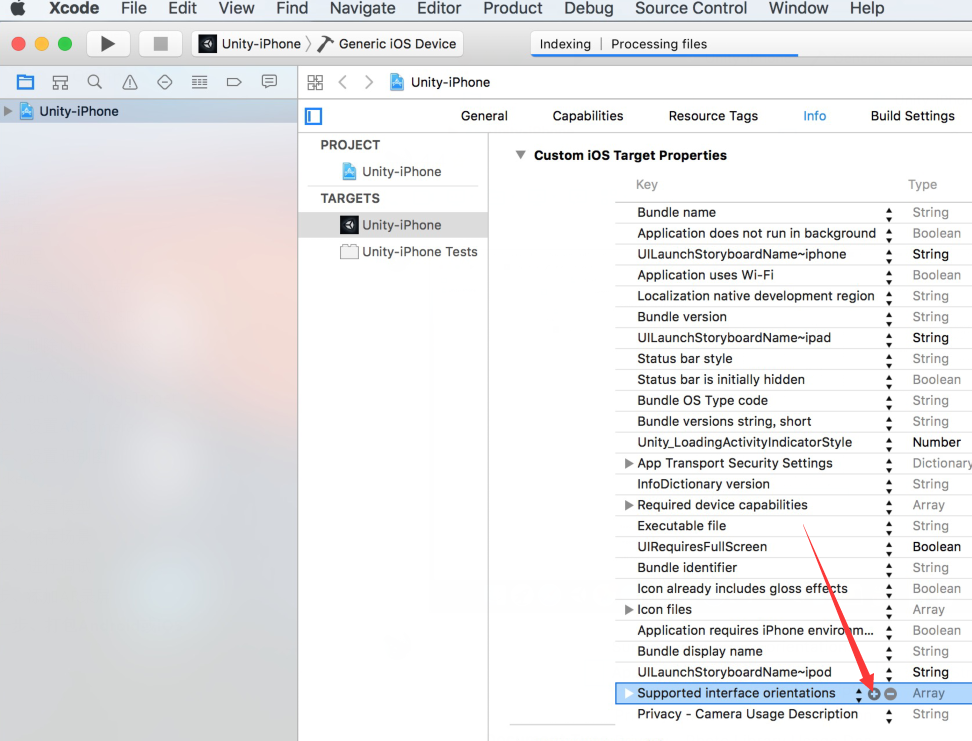Show the Symbol navigator
The height and width of the screenshot is (741, 972).
pyautogui.click(x=60, y=82)
